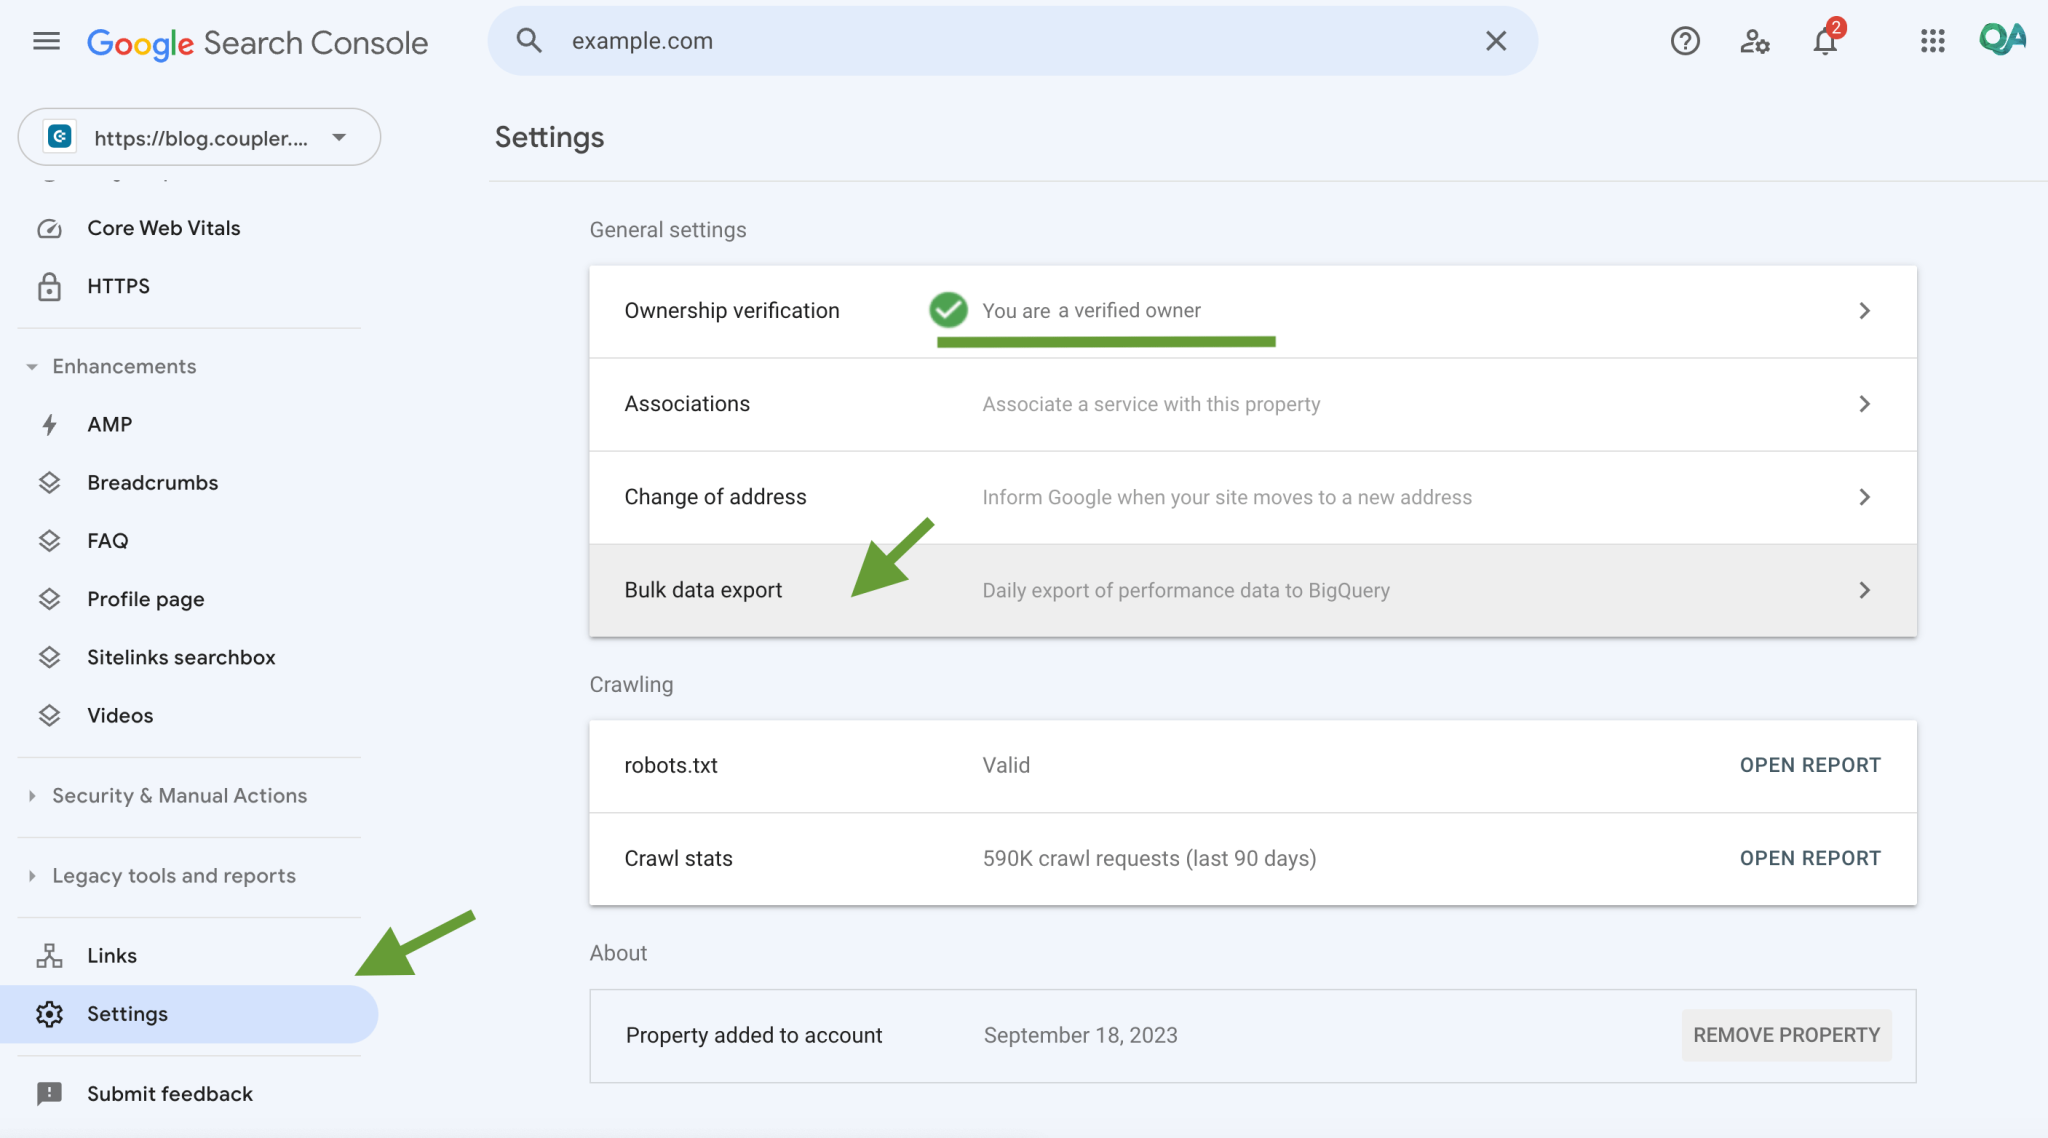Screen dimensions: 2048x1138
Task: Open the Google apps grid icon
Action: pyautogui.click(x=1933, y=41)
